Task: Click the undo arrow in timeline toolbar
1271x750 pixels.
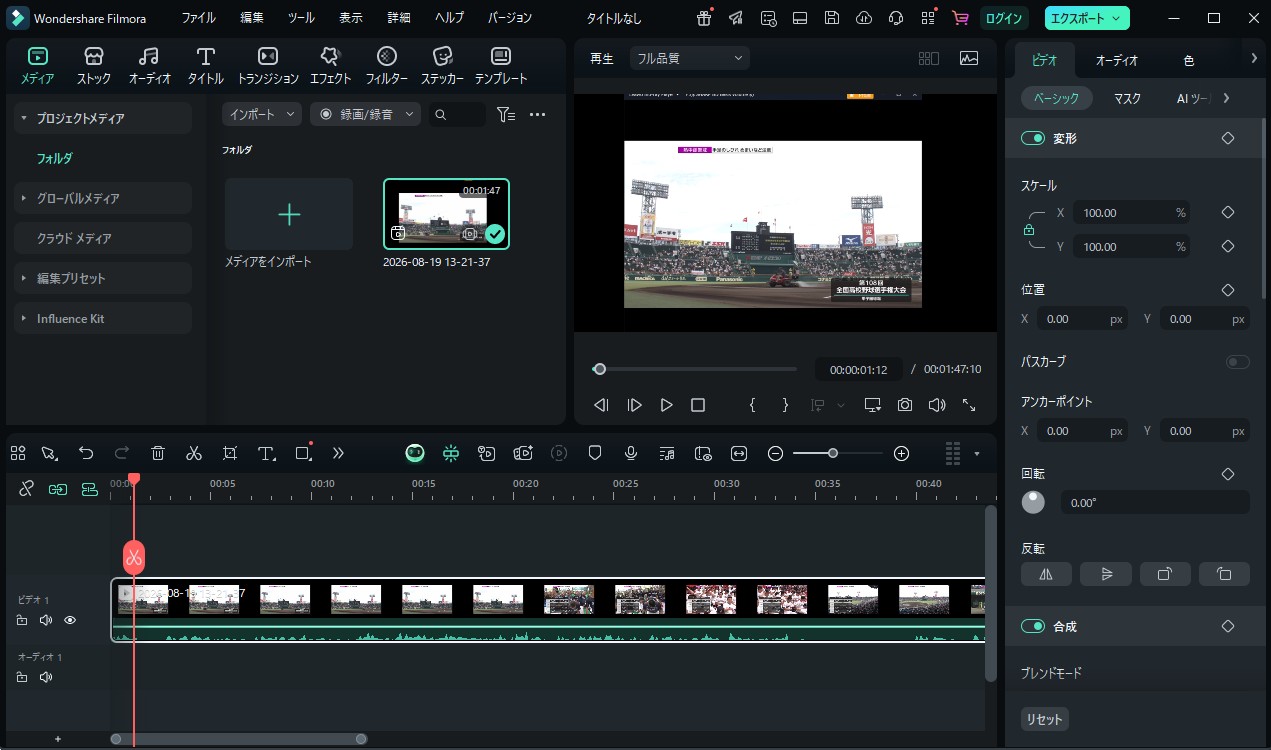Action: [x=86, y=453]
